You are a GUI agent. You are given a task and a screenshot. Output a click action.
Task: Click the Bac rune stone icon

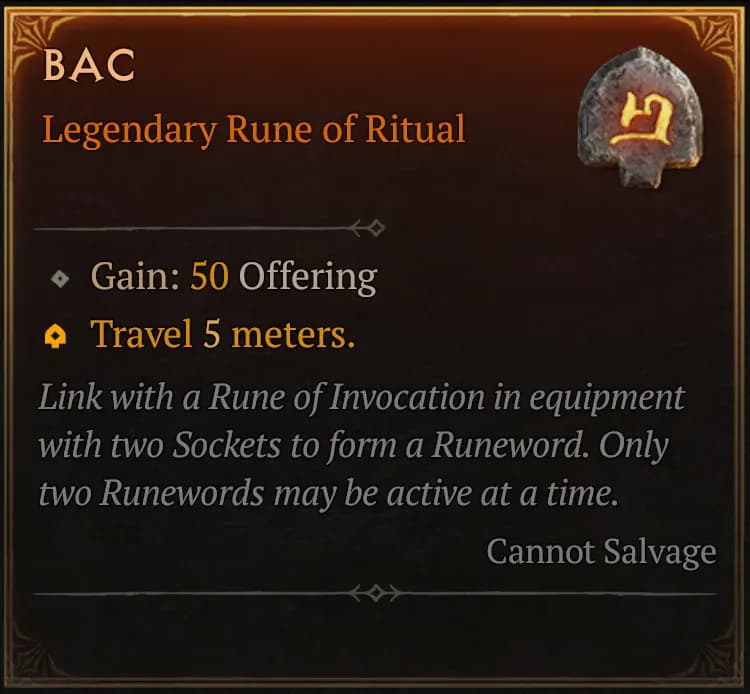coord(641,117)
